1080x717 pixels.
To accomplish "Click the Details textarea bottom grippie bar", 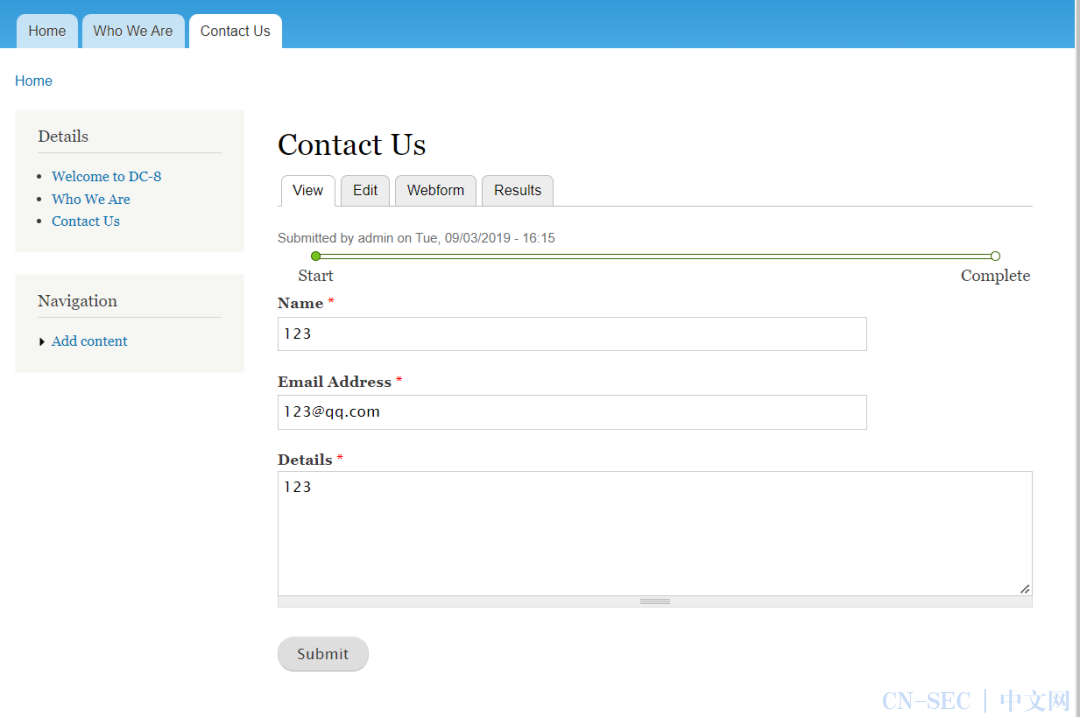I will click(x=655, y=601).
